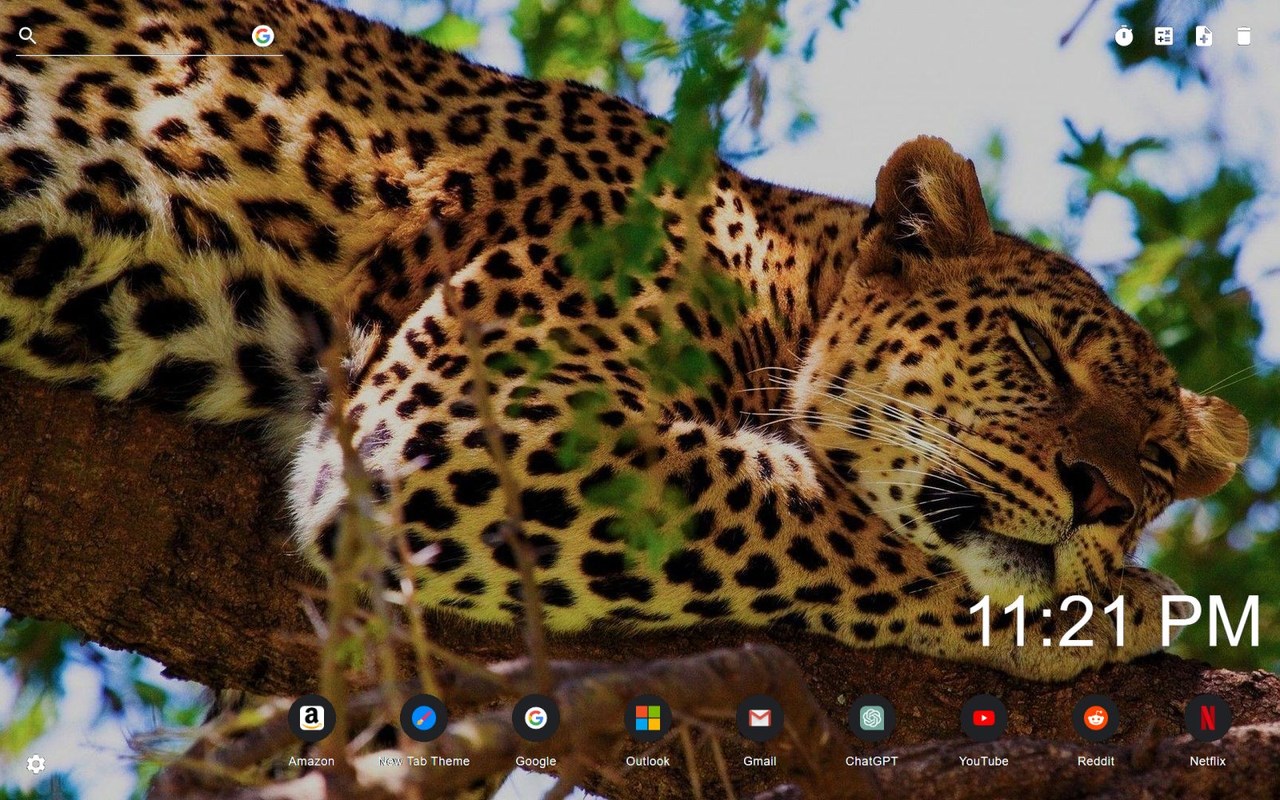Click the Amazon label text

coord(312,761)
